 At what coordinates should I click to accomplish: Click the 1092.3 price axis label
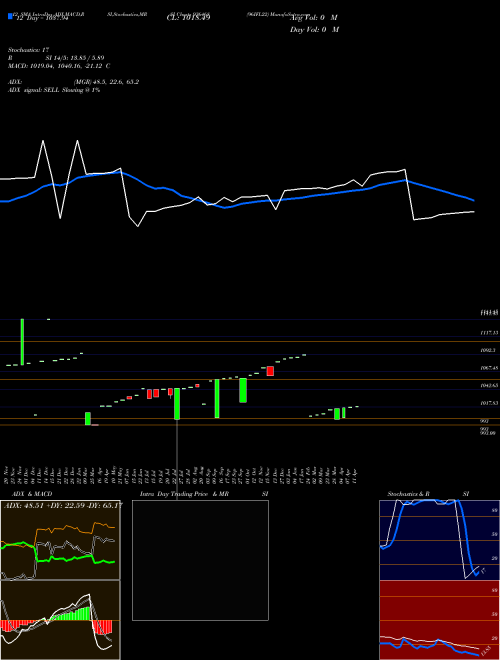point(488,350)
